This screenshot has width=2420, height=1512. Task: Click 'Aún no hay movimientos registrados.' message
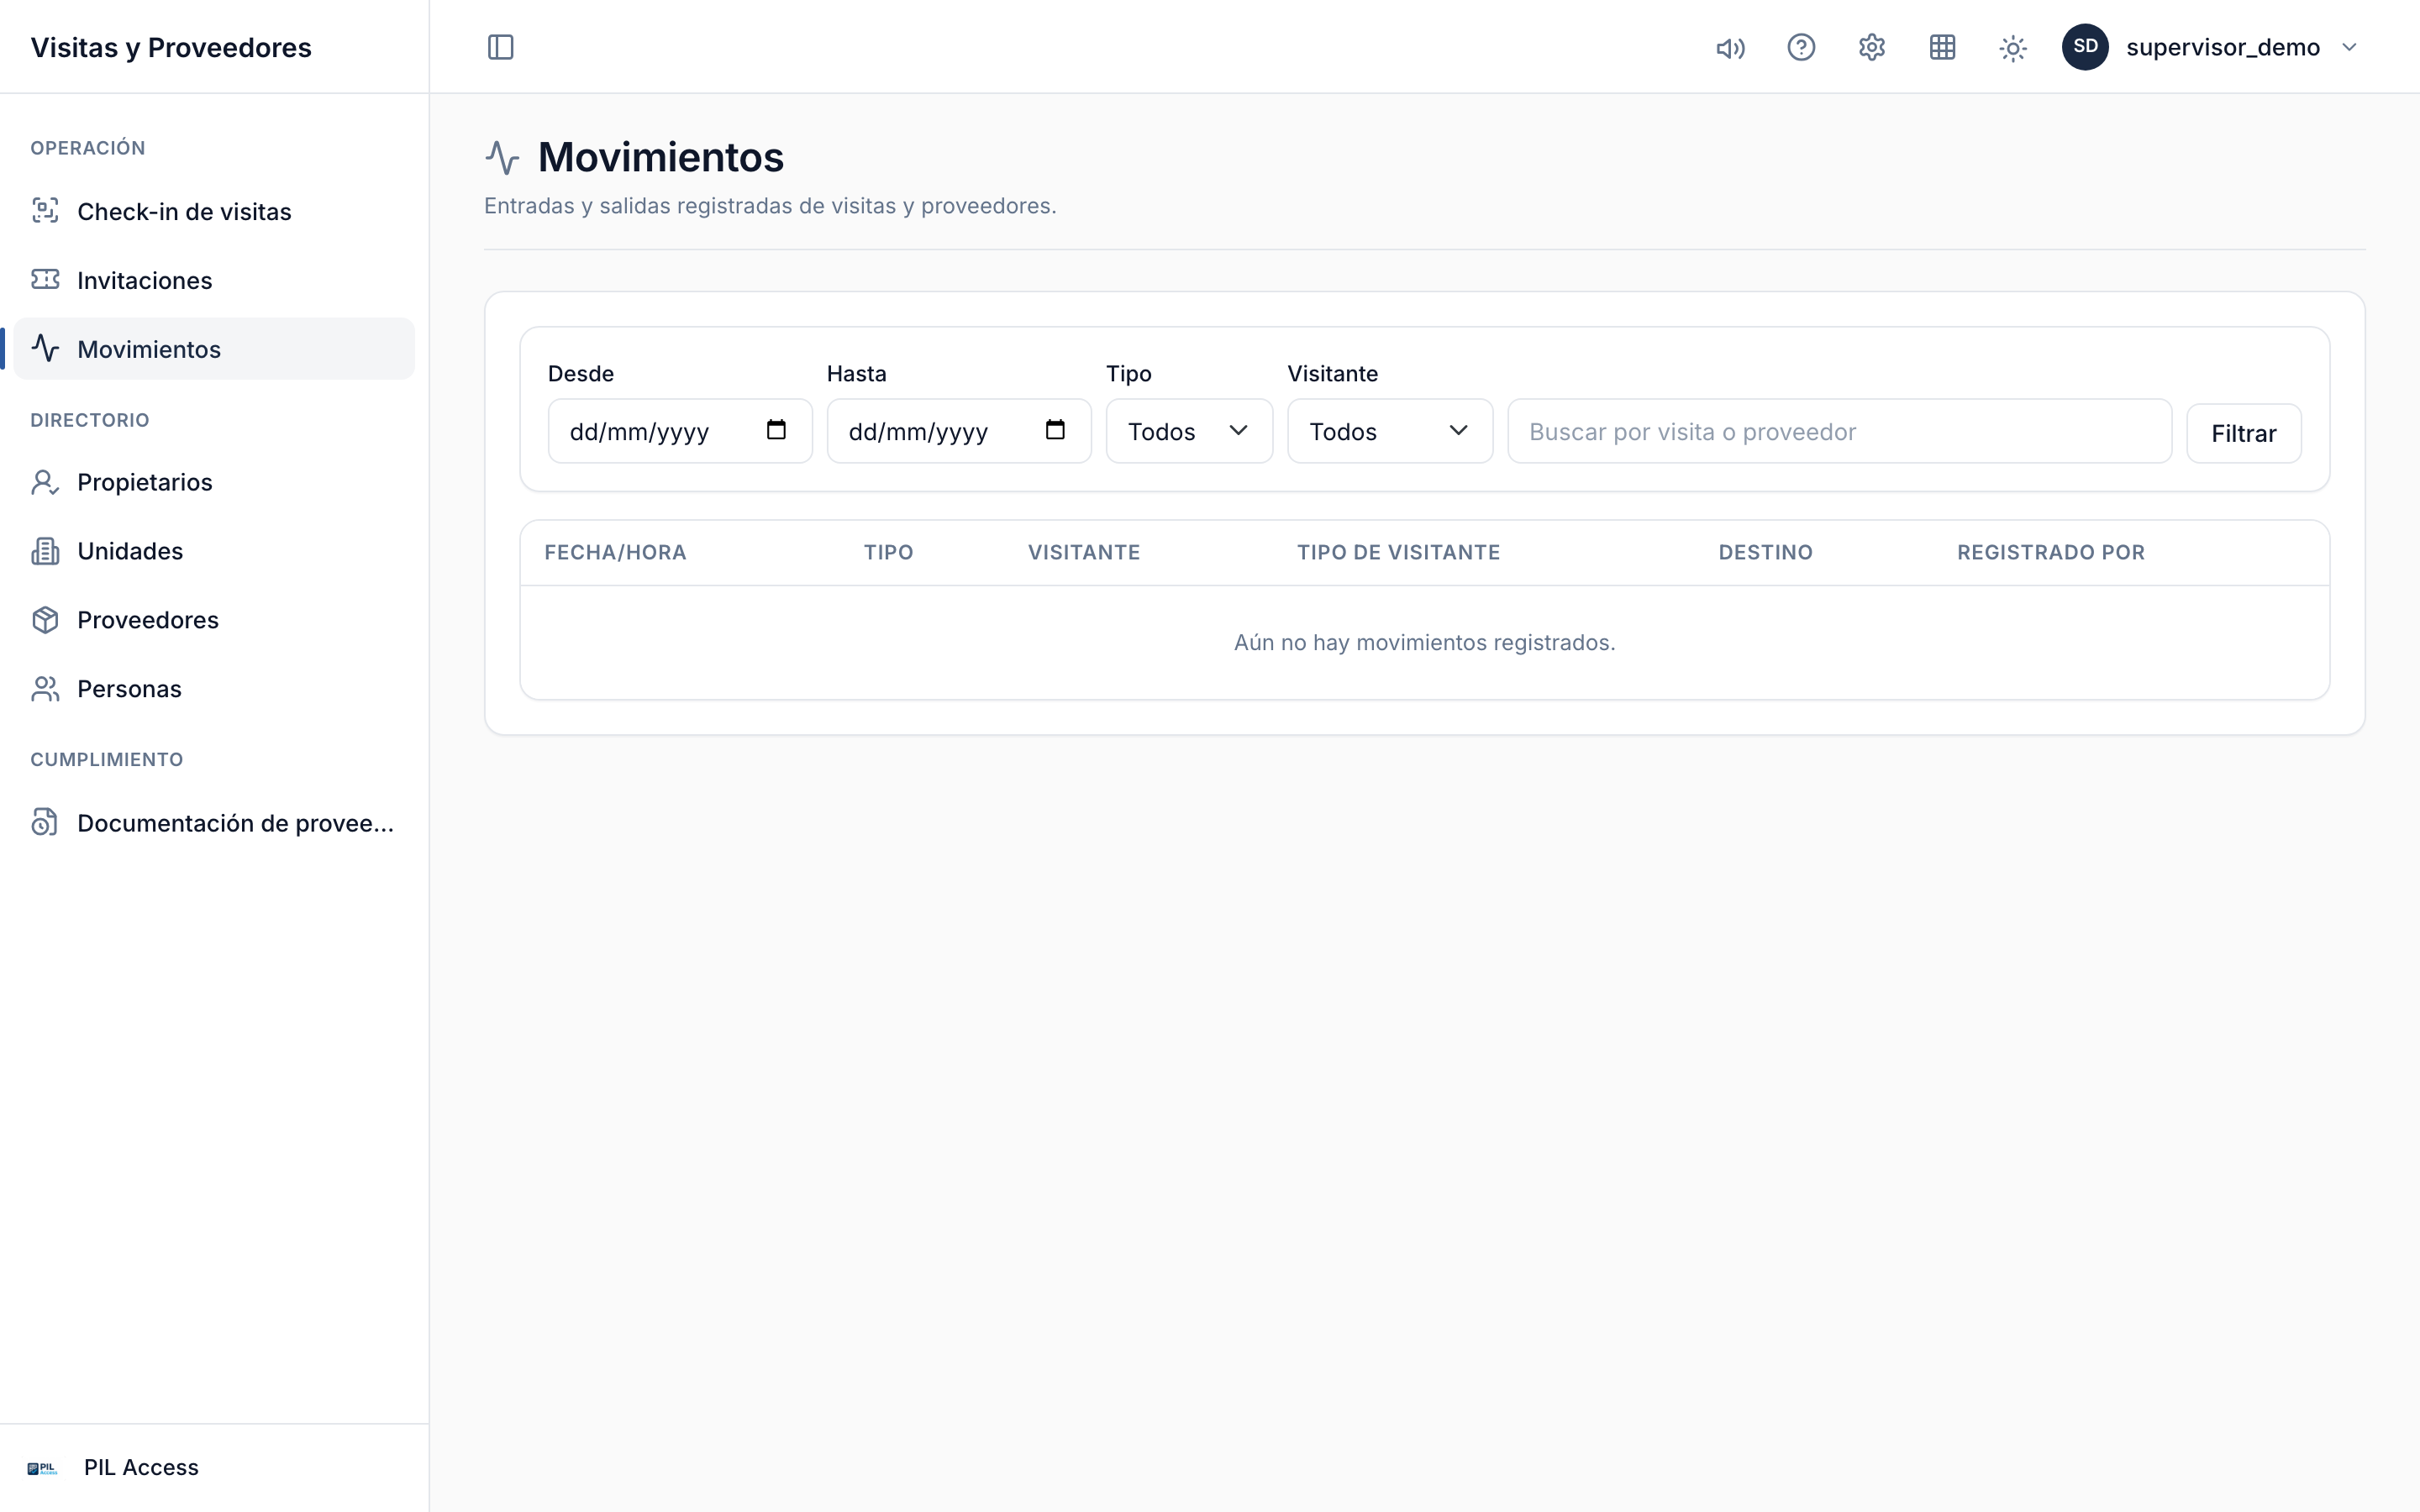[x=1424, y=642]
